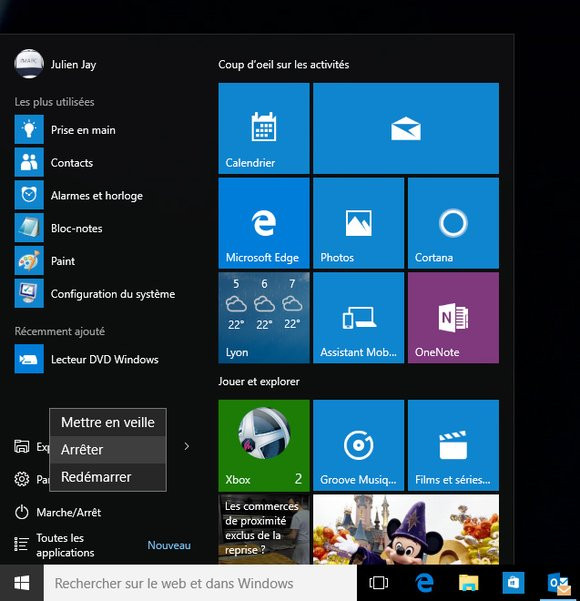The image size is (580, 601).
Task: Click the Configuration du système icon
Action: coord(29,294)
